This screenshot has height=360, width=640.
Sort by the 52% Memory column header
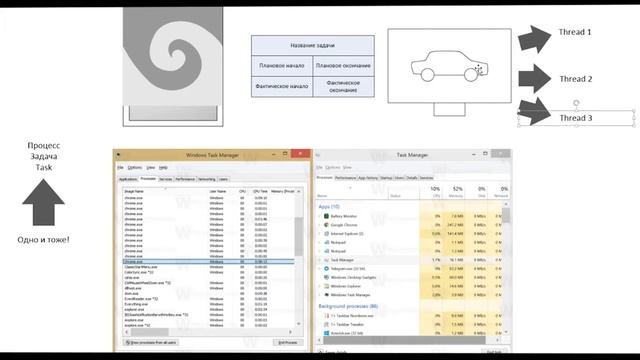pyautogui.click(x=453, y=192)
